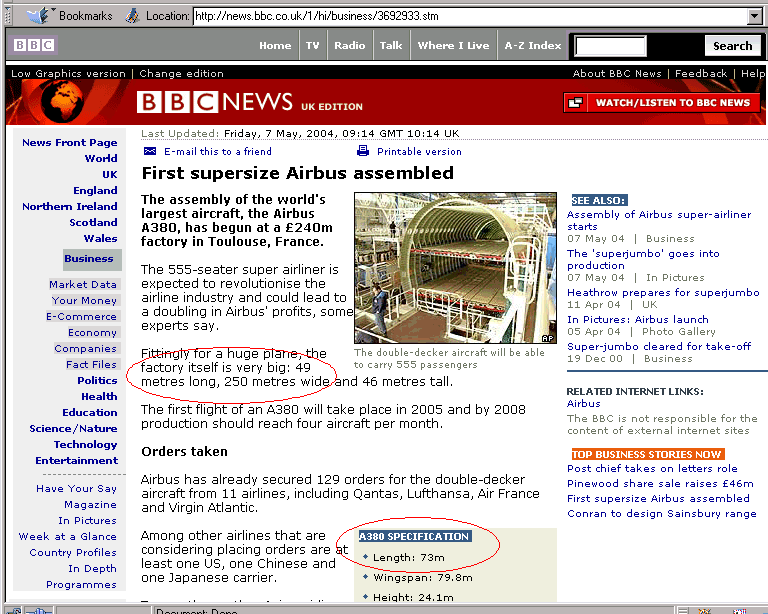Click the Bookmarks icon in the browser toolbar

pos(37,16)
